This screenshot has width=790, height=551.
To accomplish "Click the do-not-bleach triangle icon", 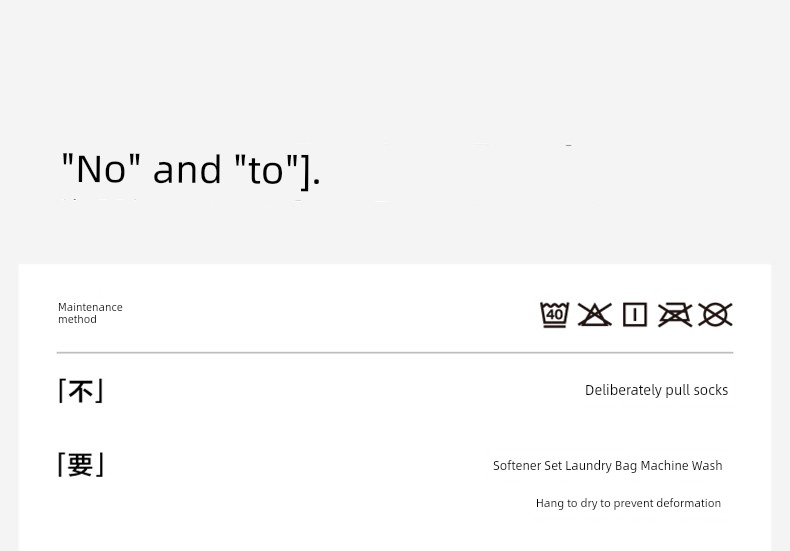I will [x=594, y=315].
